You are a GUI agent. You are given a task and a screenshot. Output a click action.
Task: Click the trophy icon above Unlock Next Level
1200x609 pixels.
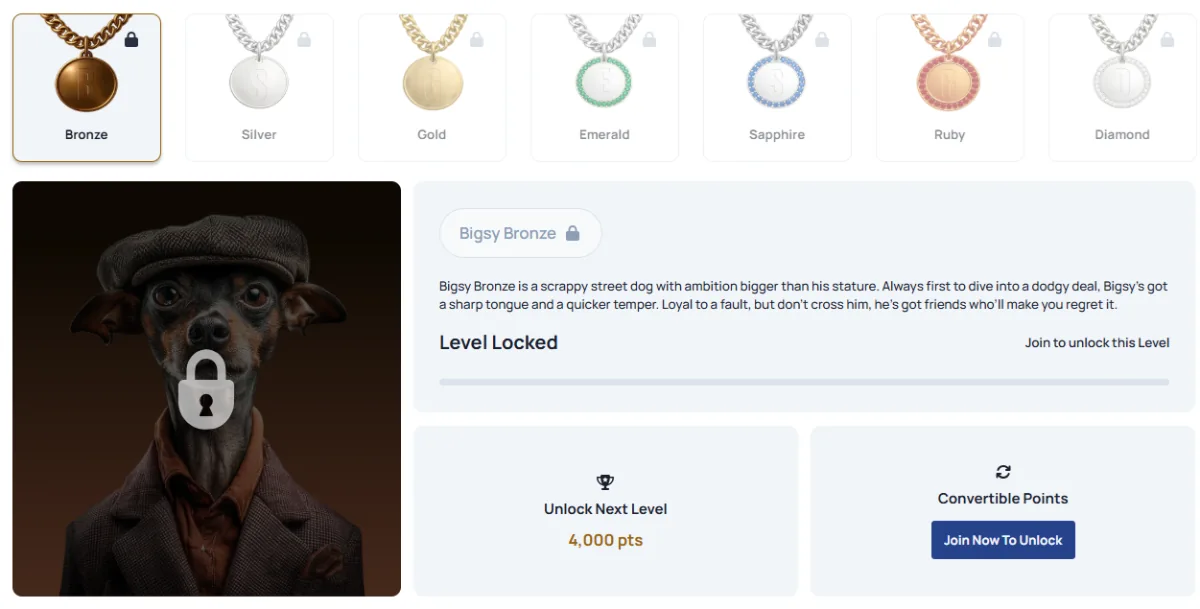(605, 480)
